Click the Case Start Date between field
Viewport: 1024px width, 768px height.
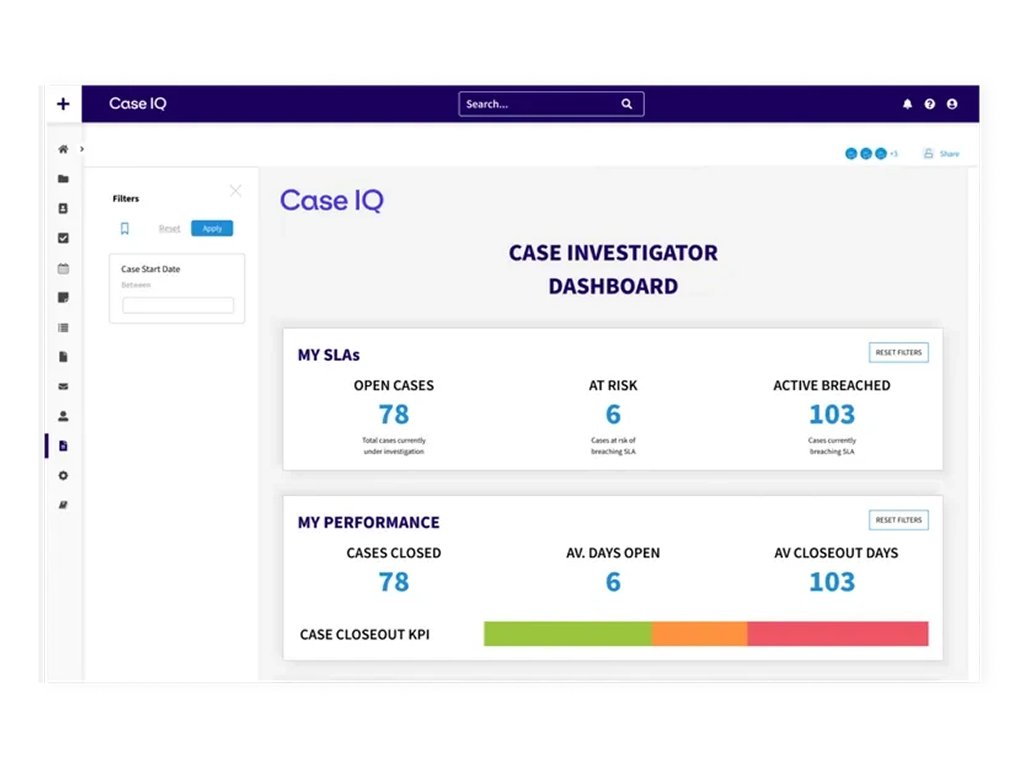pyautogui.click(x=178, y=305)
